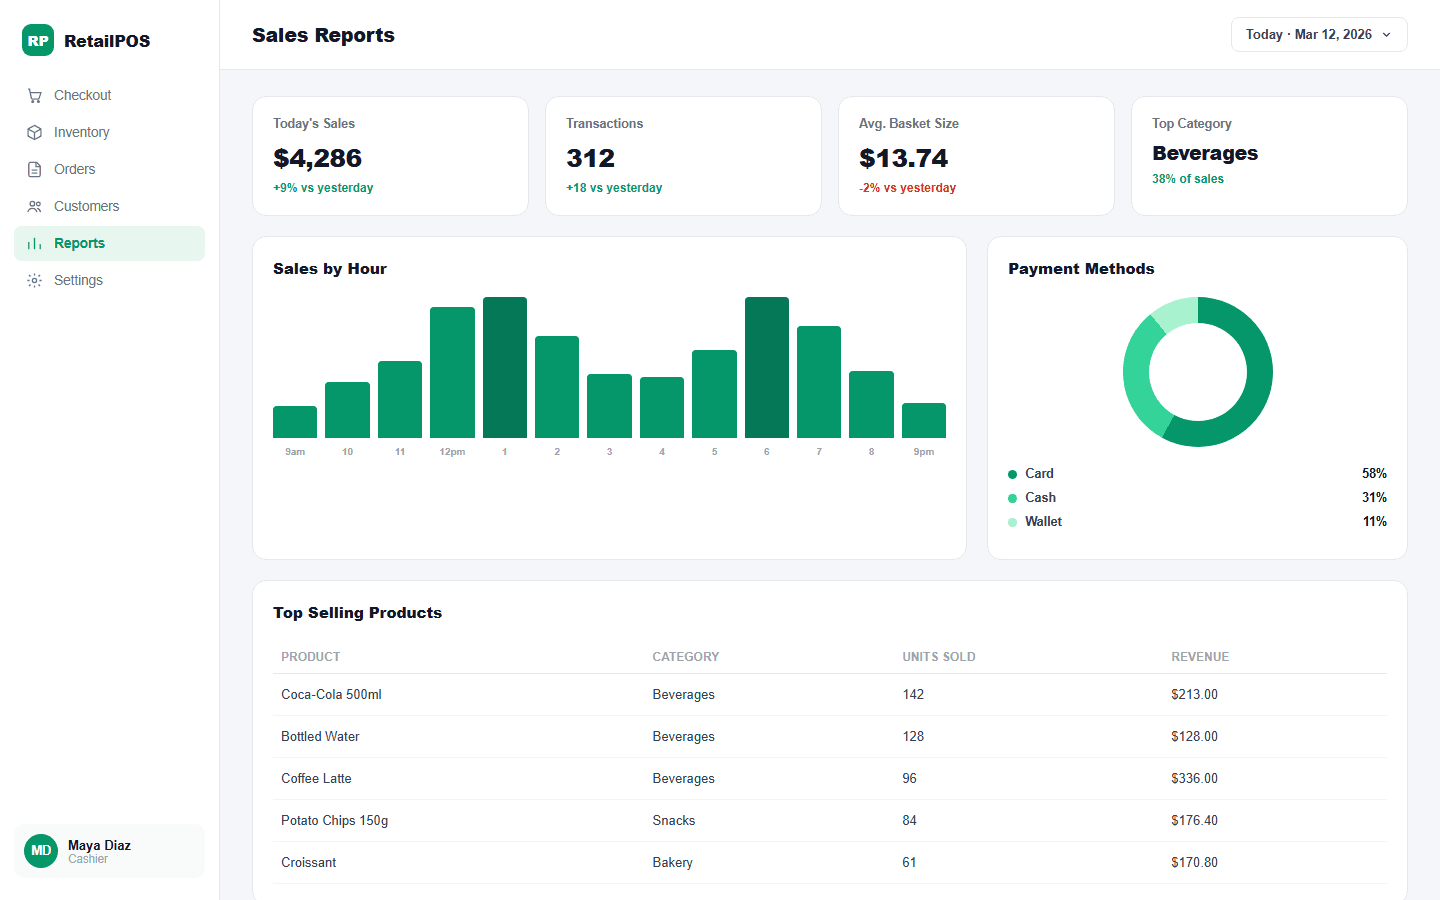Click the Settings gear icon
Viewport: 1440px width, 900px height.
[x=35, y=281]
